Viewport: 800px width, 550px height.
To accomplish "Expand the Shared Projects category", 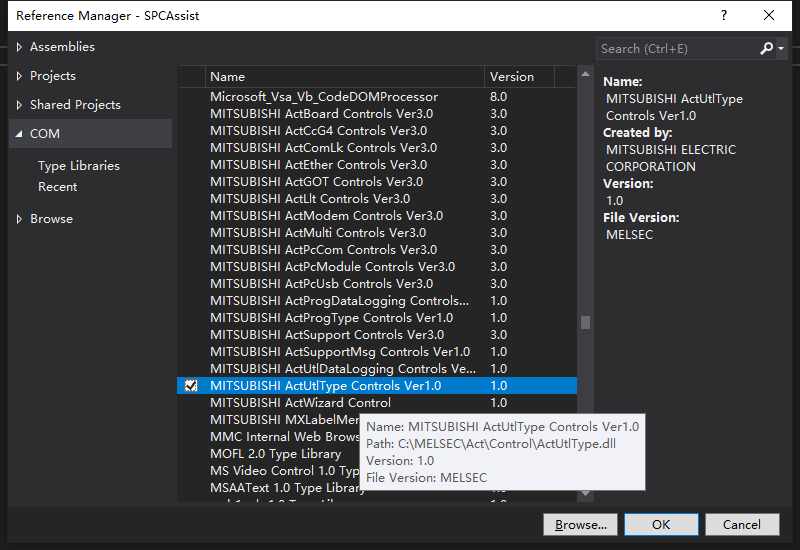I will (21, 105).
